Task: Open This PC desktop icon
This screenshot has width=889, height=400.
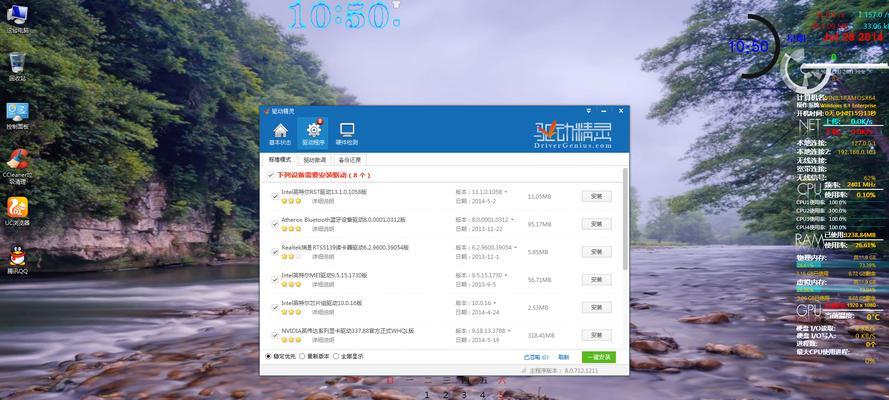Action: tap(18, 18)
